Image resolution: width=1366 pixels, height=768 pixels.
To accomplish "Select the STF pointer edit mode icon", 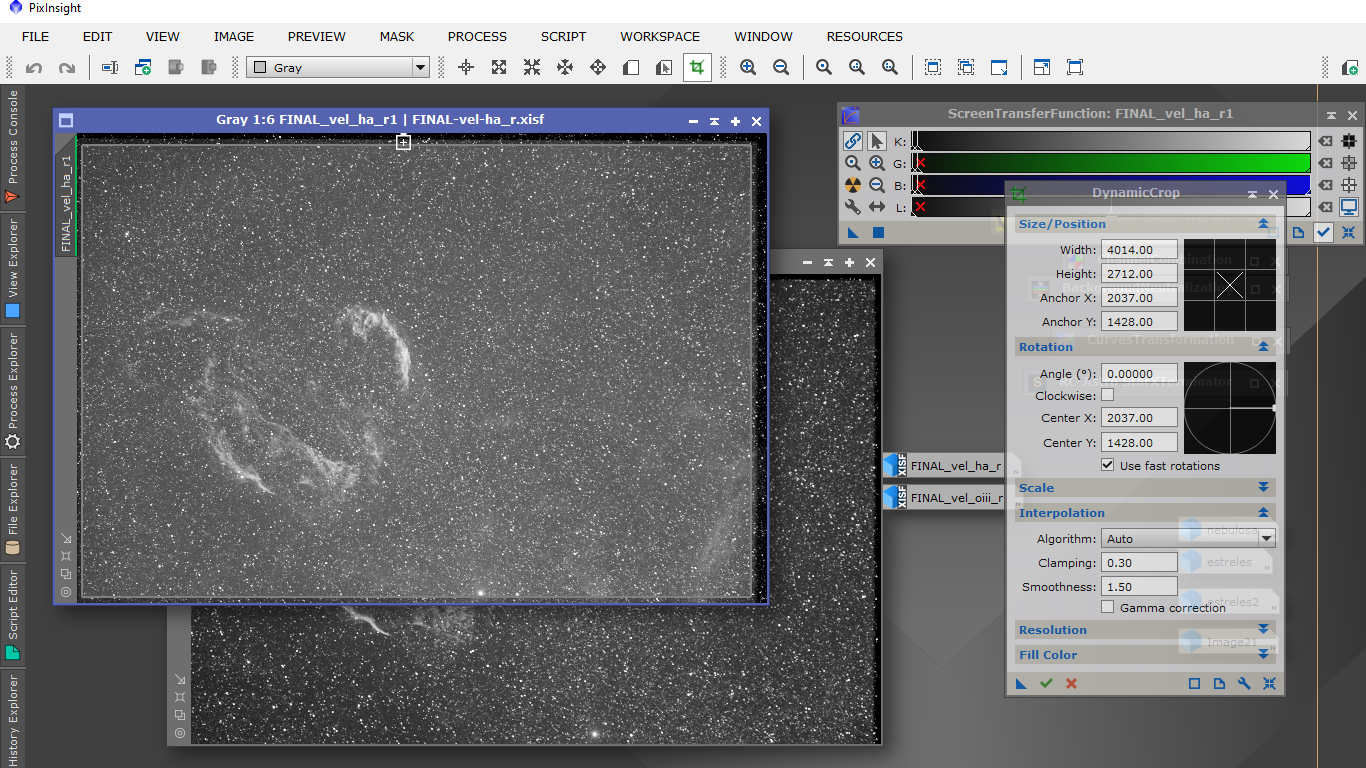I will click(877, 141).
